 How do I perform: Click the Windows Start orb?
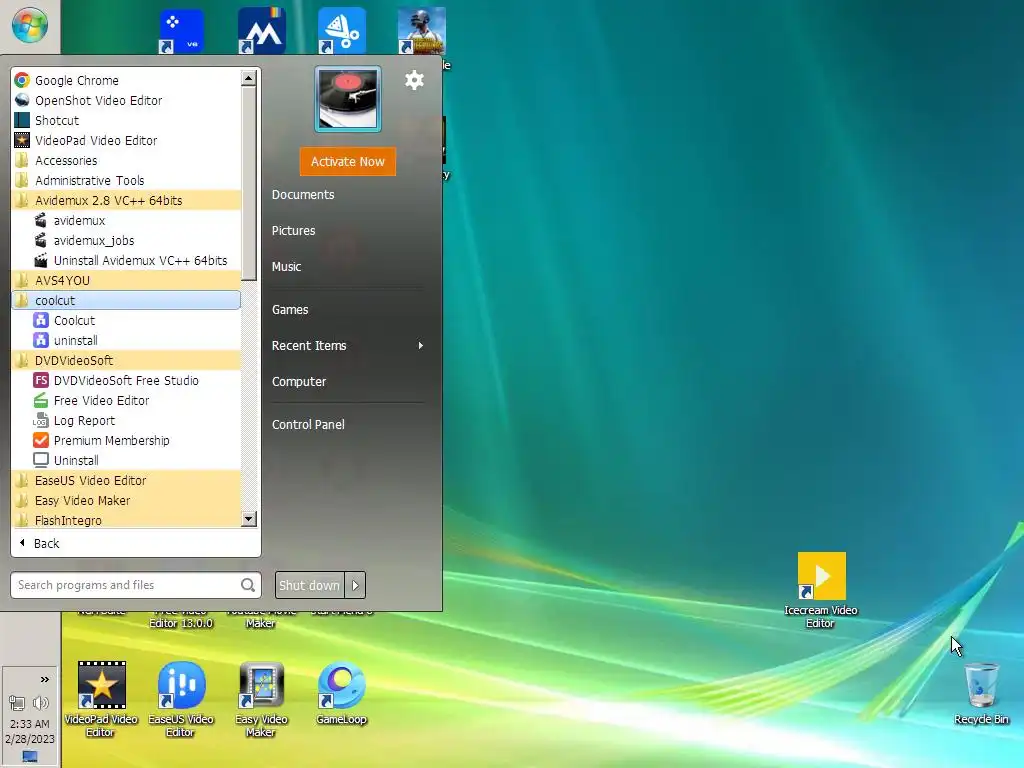click(x=30, y=25)
